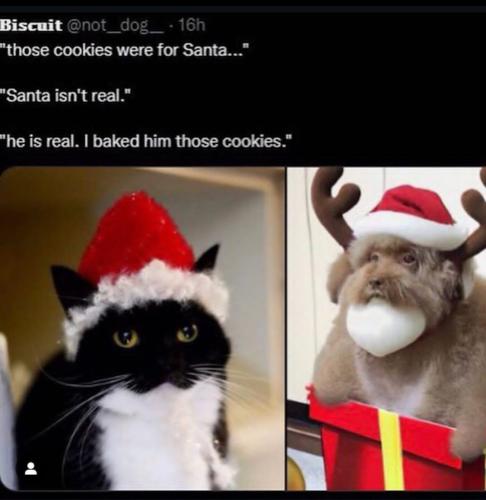Viewport: 486px width, 500px height.
Task: Open the dog in gift box photo
Action: [387, 329]
